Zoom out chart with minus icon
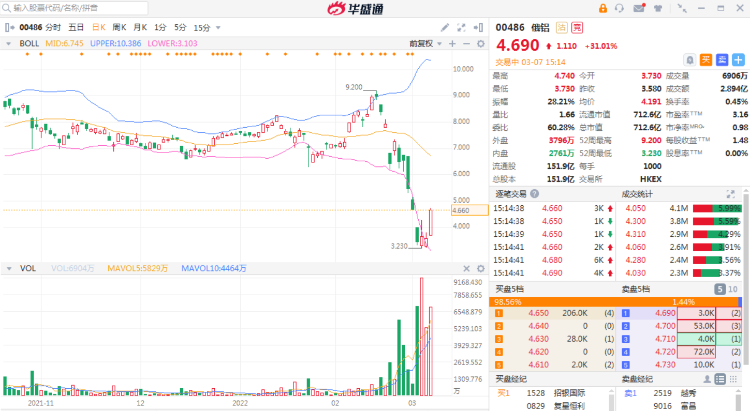The width and height of the screenshot is (750, 411). 466,44
